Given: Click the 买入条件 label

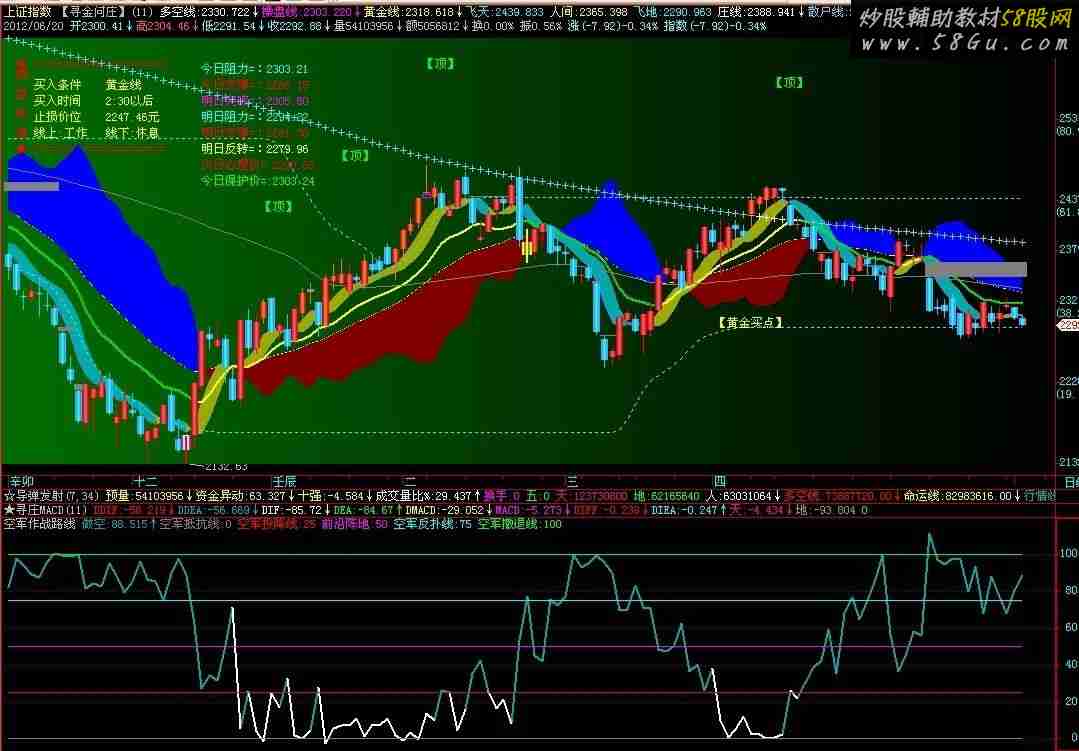Looking at the screenshot, I should coord(57,85).
